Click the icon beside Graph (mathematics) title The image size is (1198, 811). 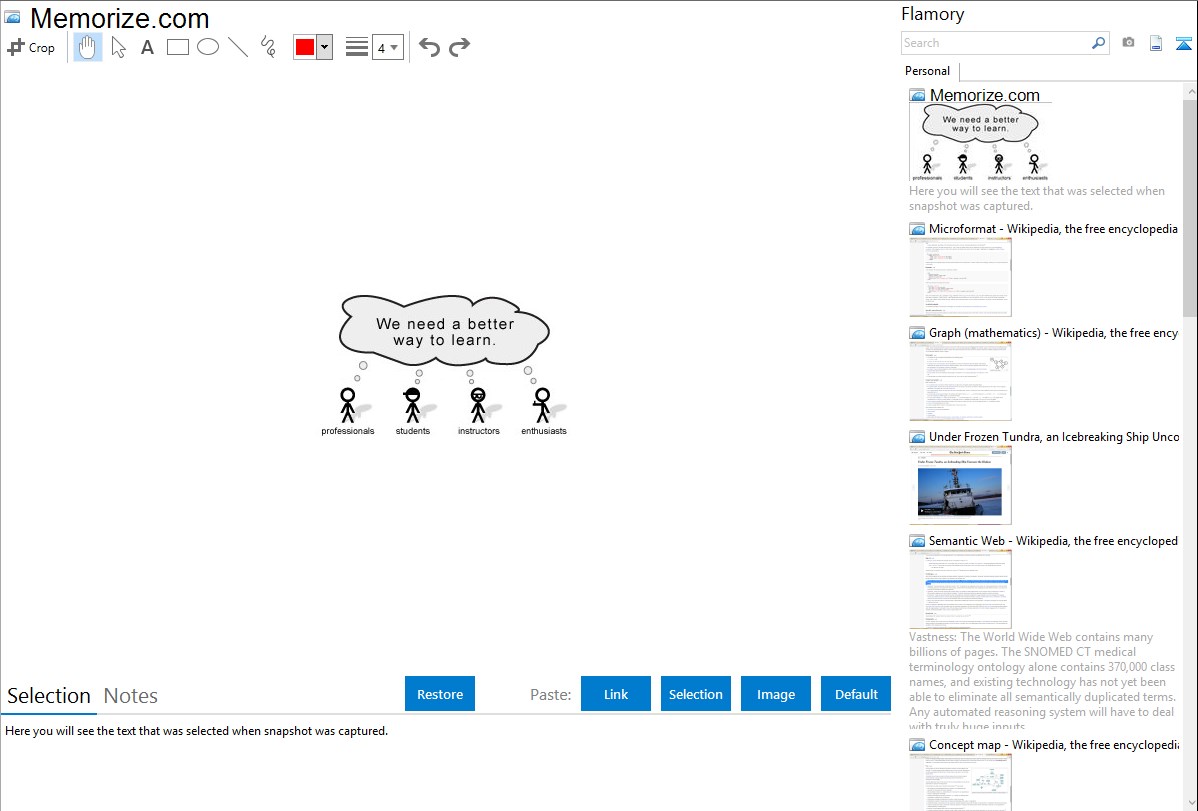(x=917, y=333)
